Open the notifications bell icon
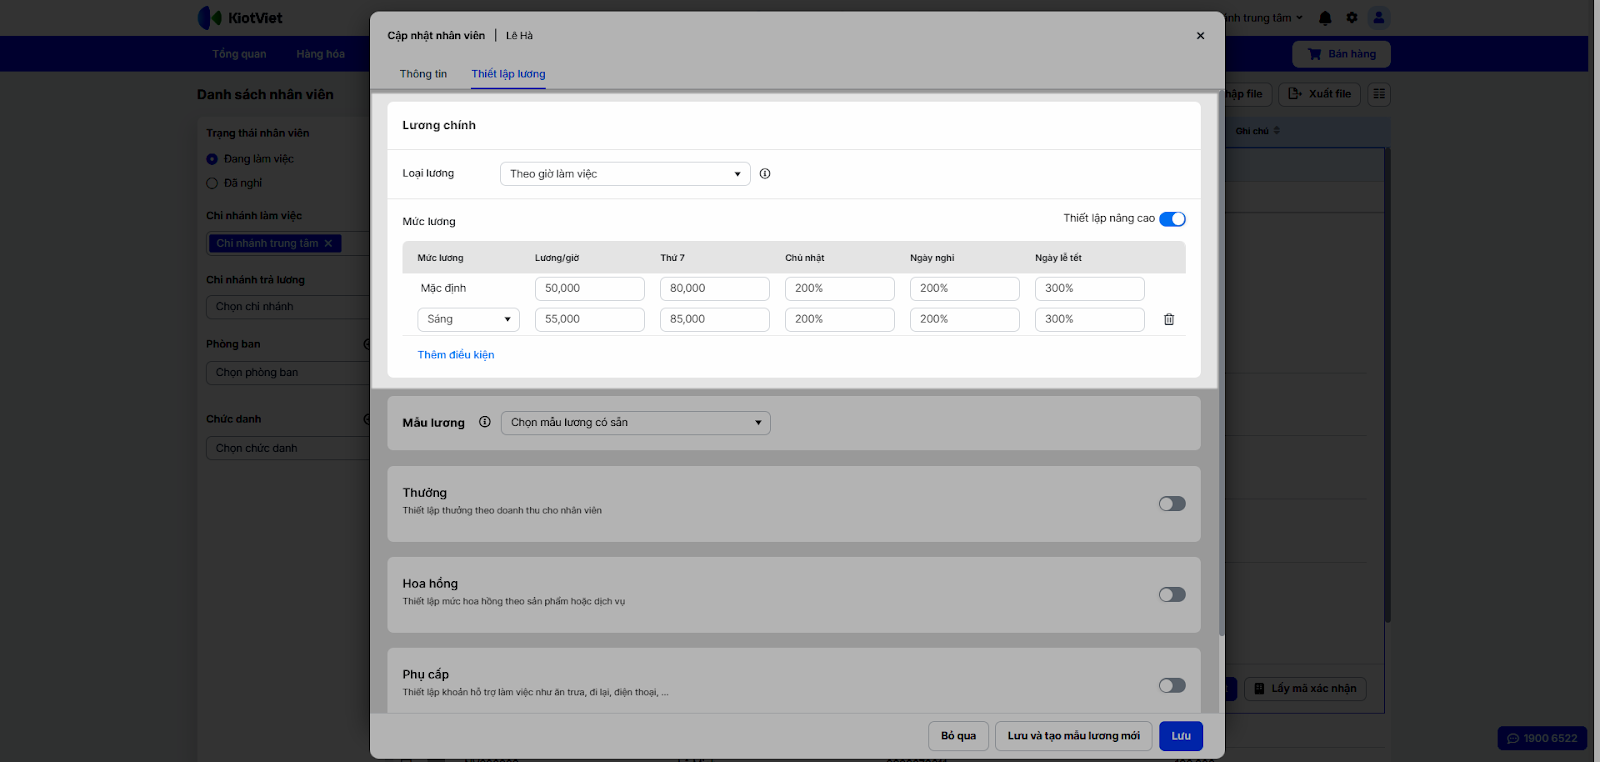 coord(1325,18)
